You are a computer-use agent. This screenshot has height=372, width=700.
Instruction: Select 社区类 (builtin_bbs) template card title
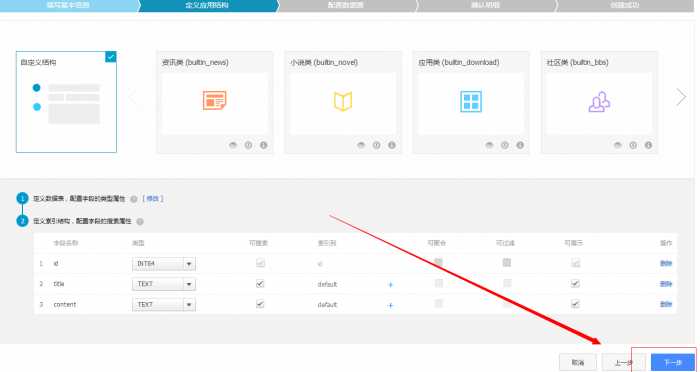tap(578, 63)
